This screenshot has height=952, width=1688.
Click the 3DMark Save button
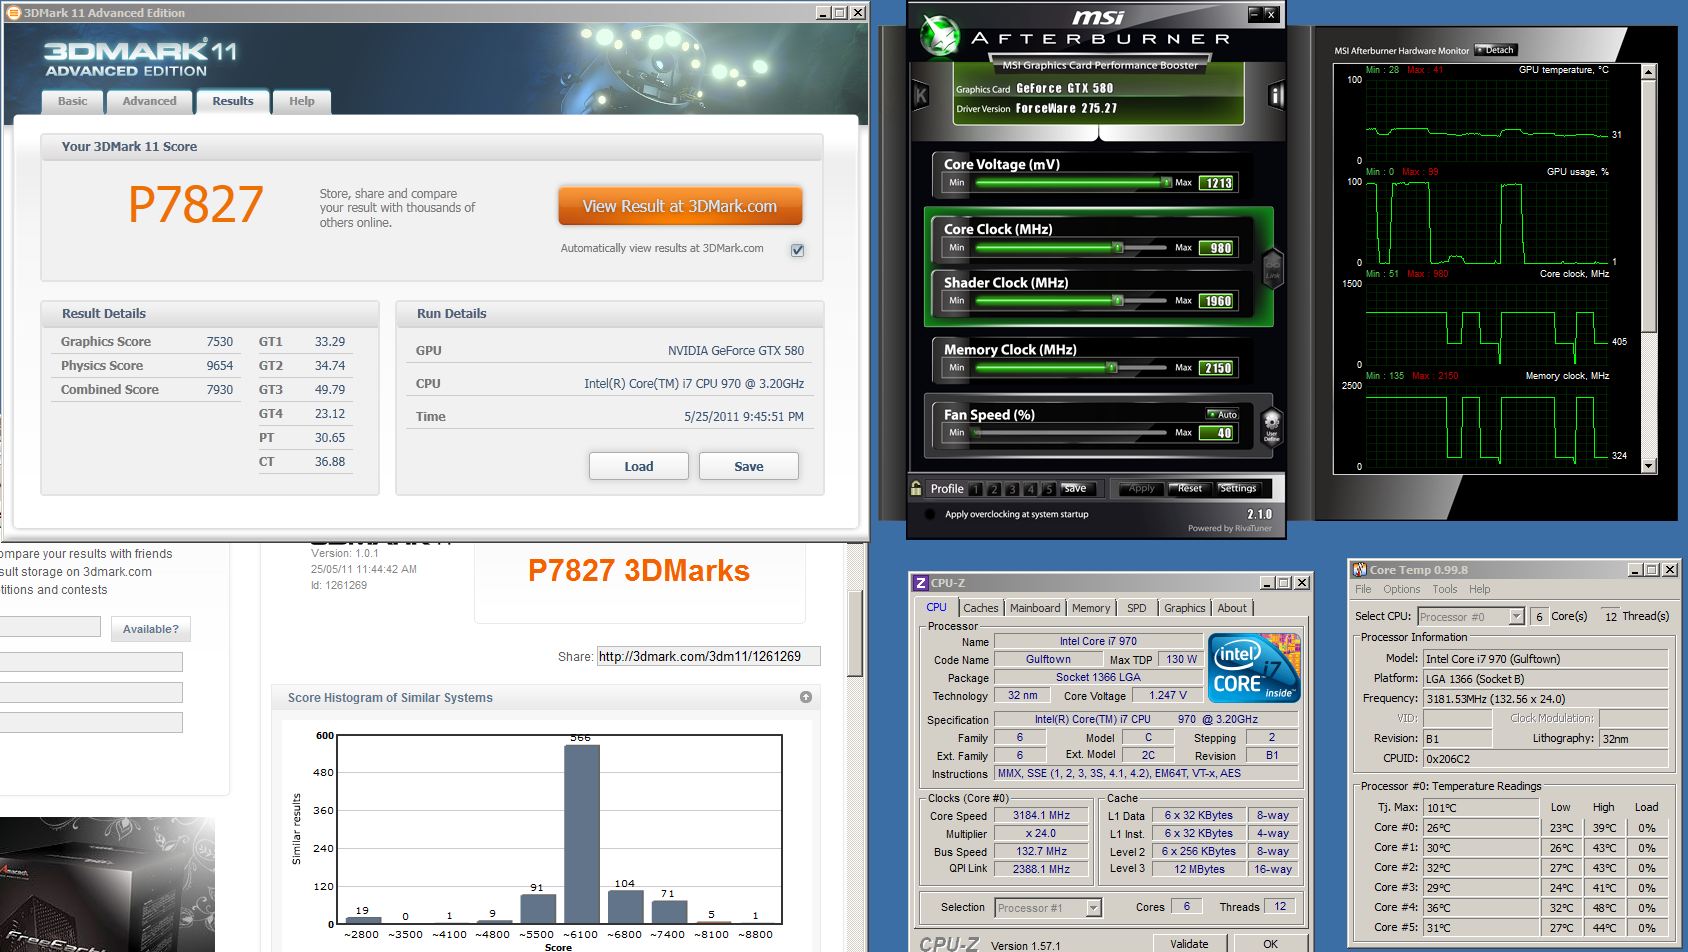click(x=749, y=466)
